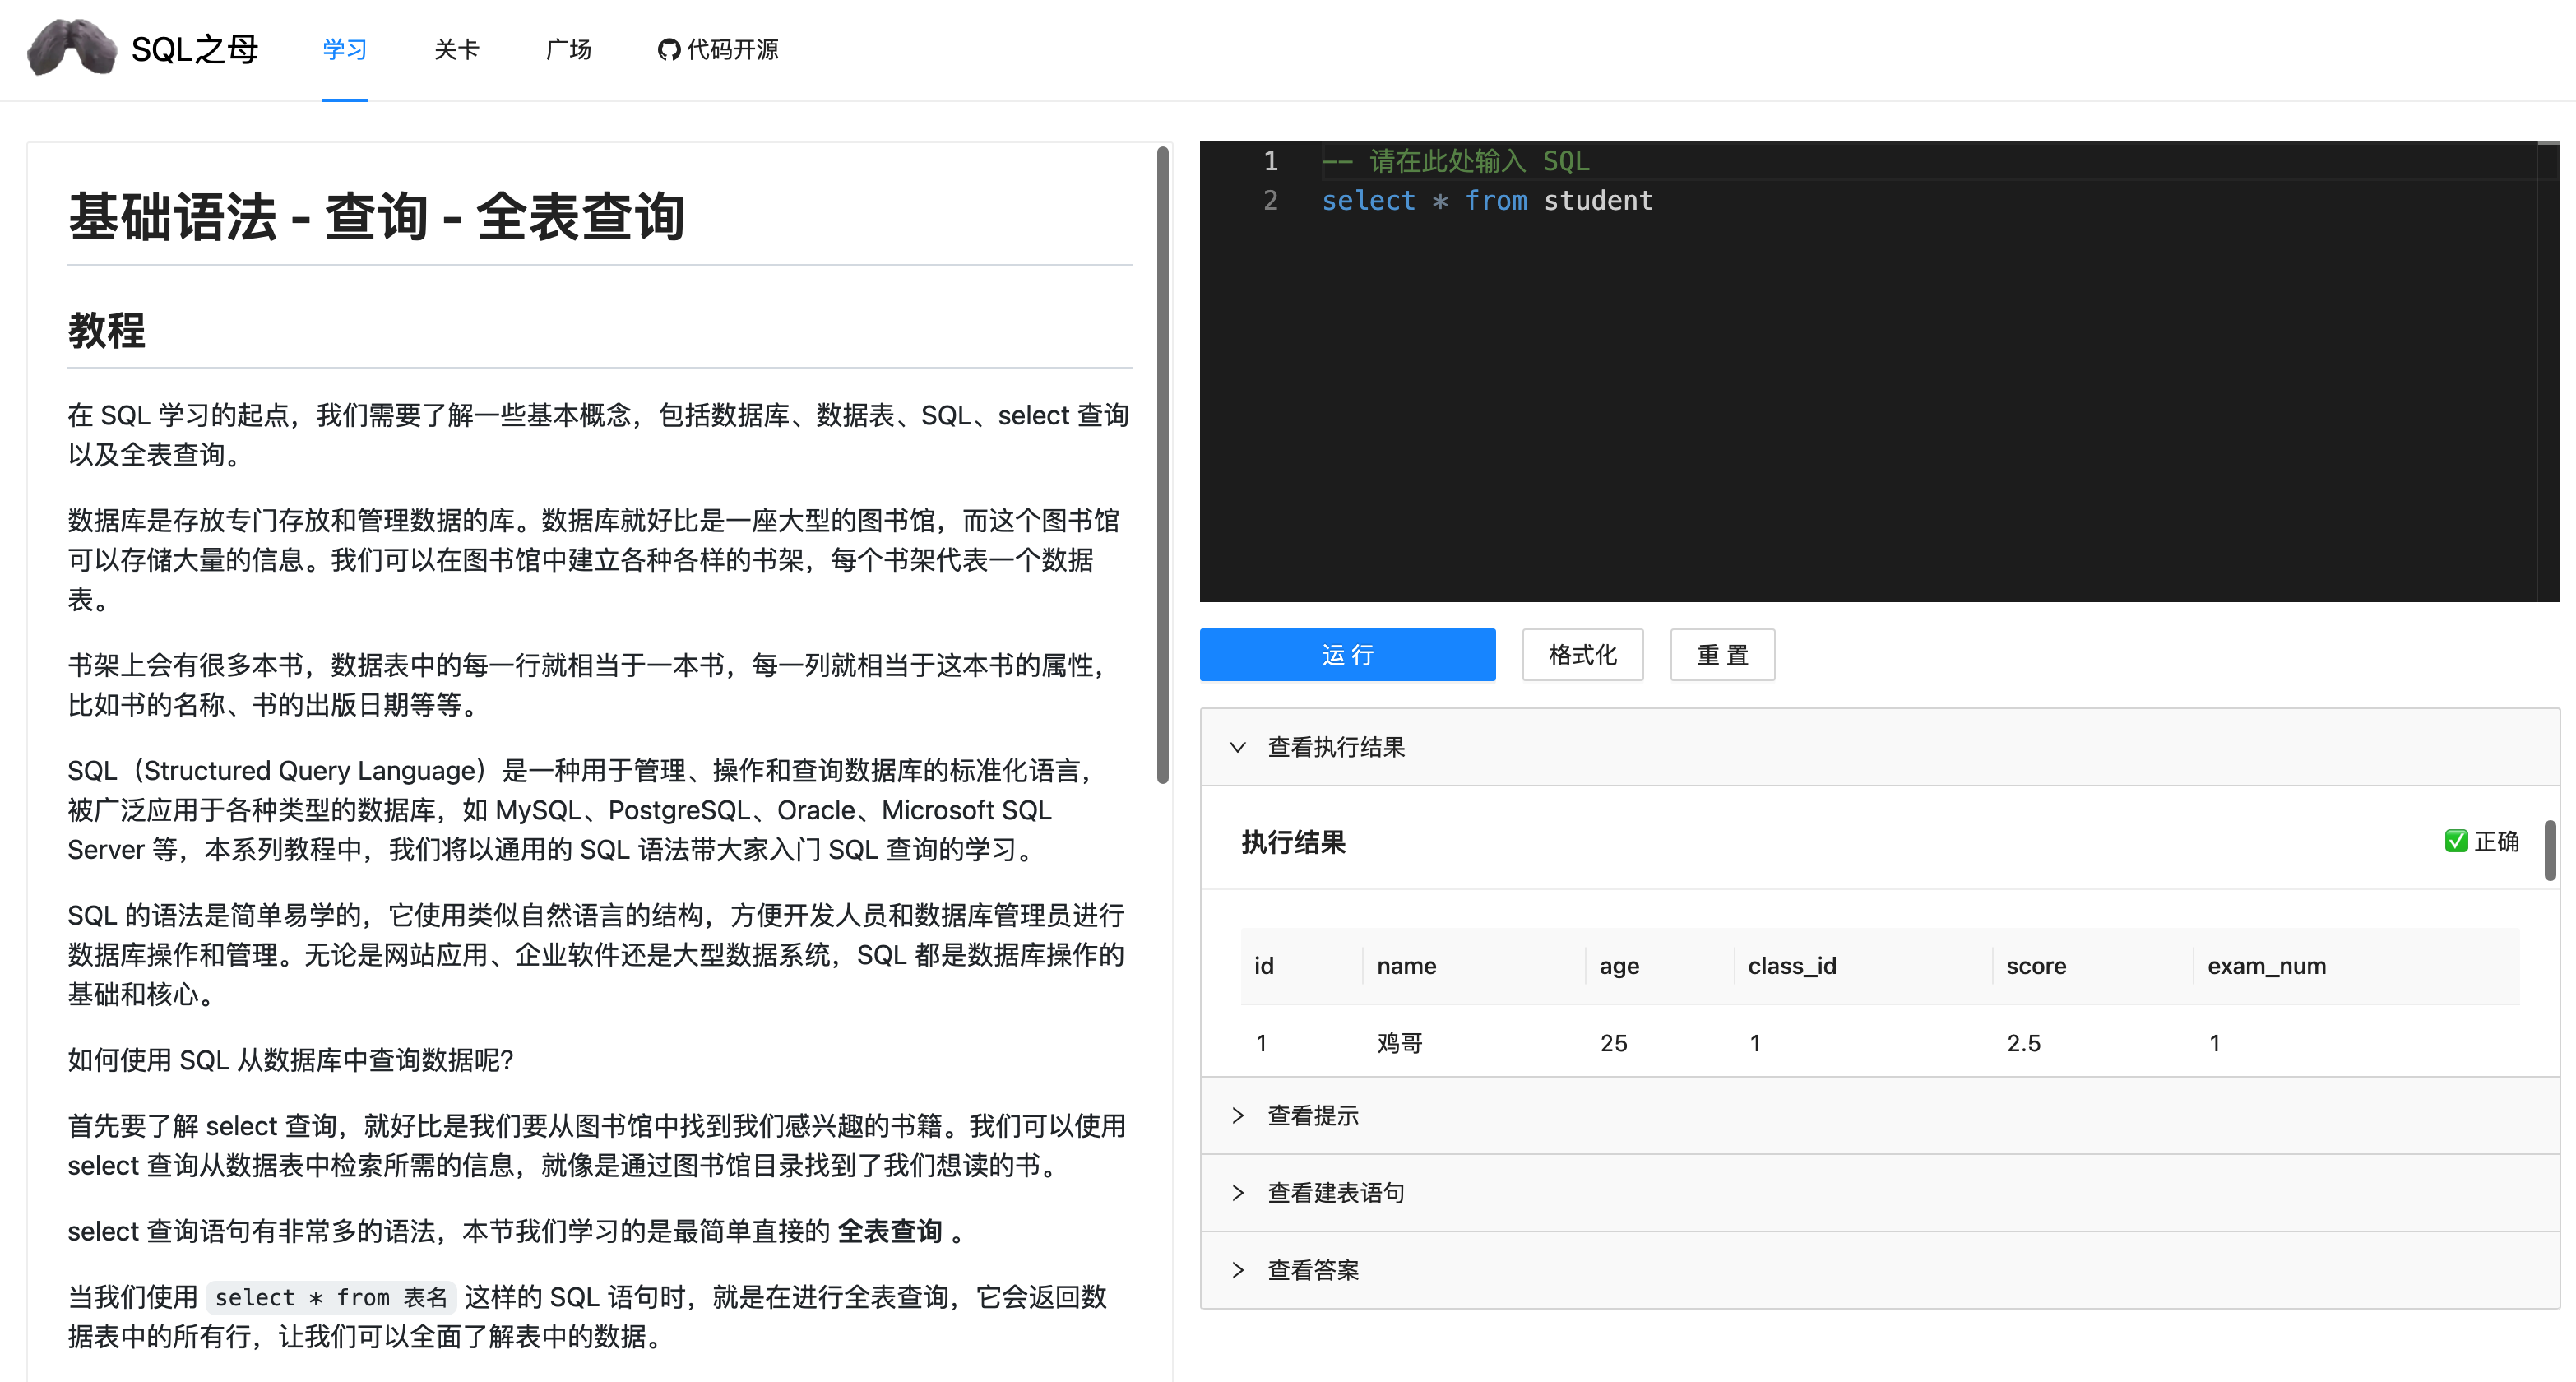This screenshot has width=2576, height=1382.
Task: Expand the 查看答案 section
Action: 1312,1269
